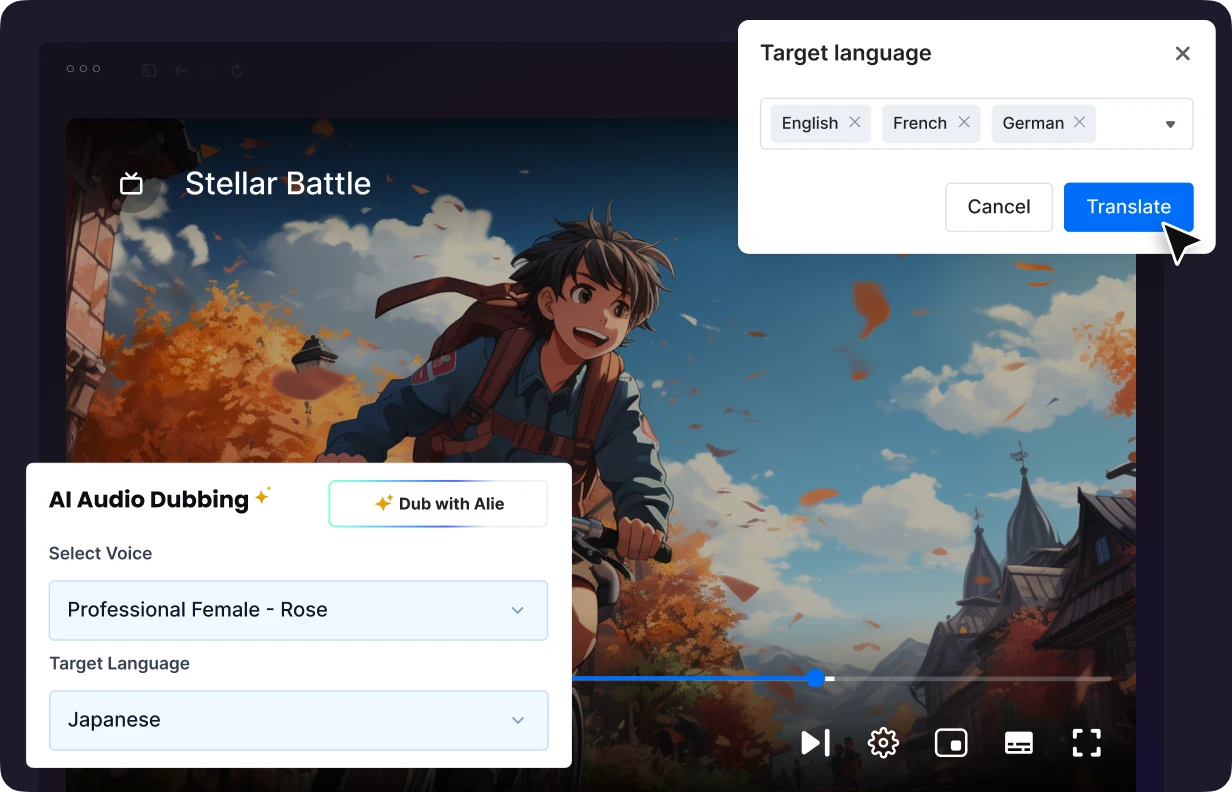1232x792 pixels.
Task: Remove English from target languages
Action: 855,122
